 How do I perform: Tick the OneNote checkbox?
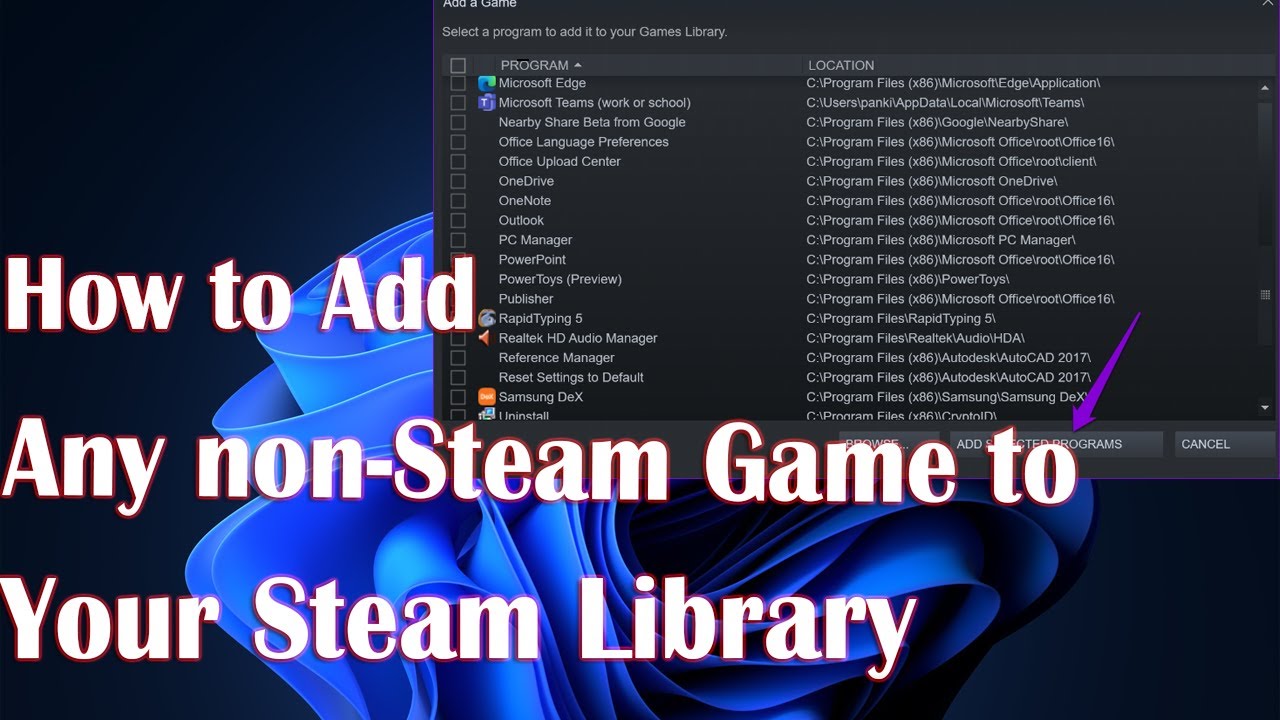coord(458,201)
